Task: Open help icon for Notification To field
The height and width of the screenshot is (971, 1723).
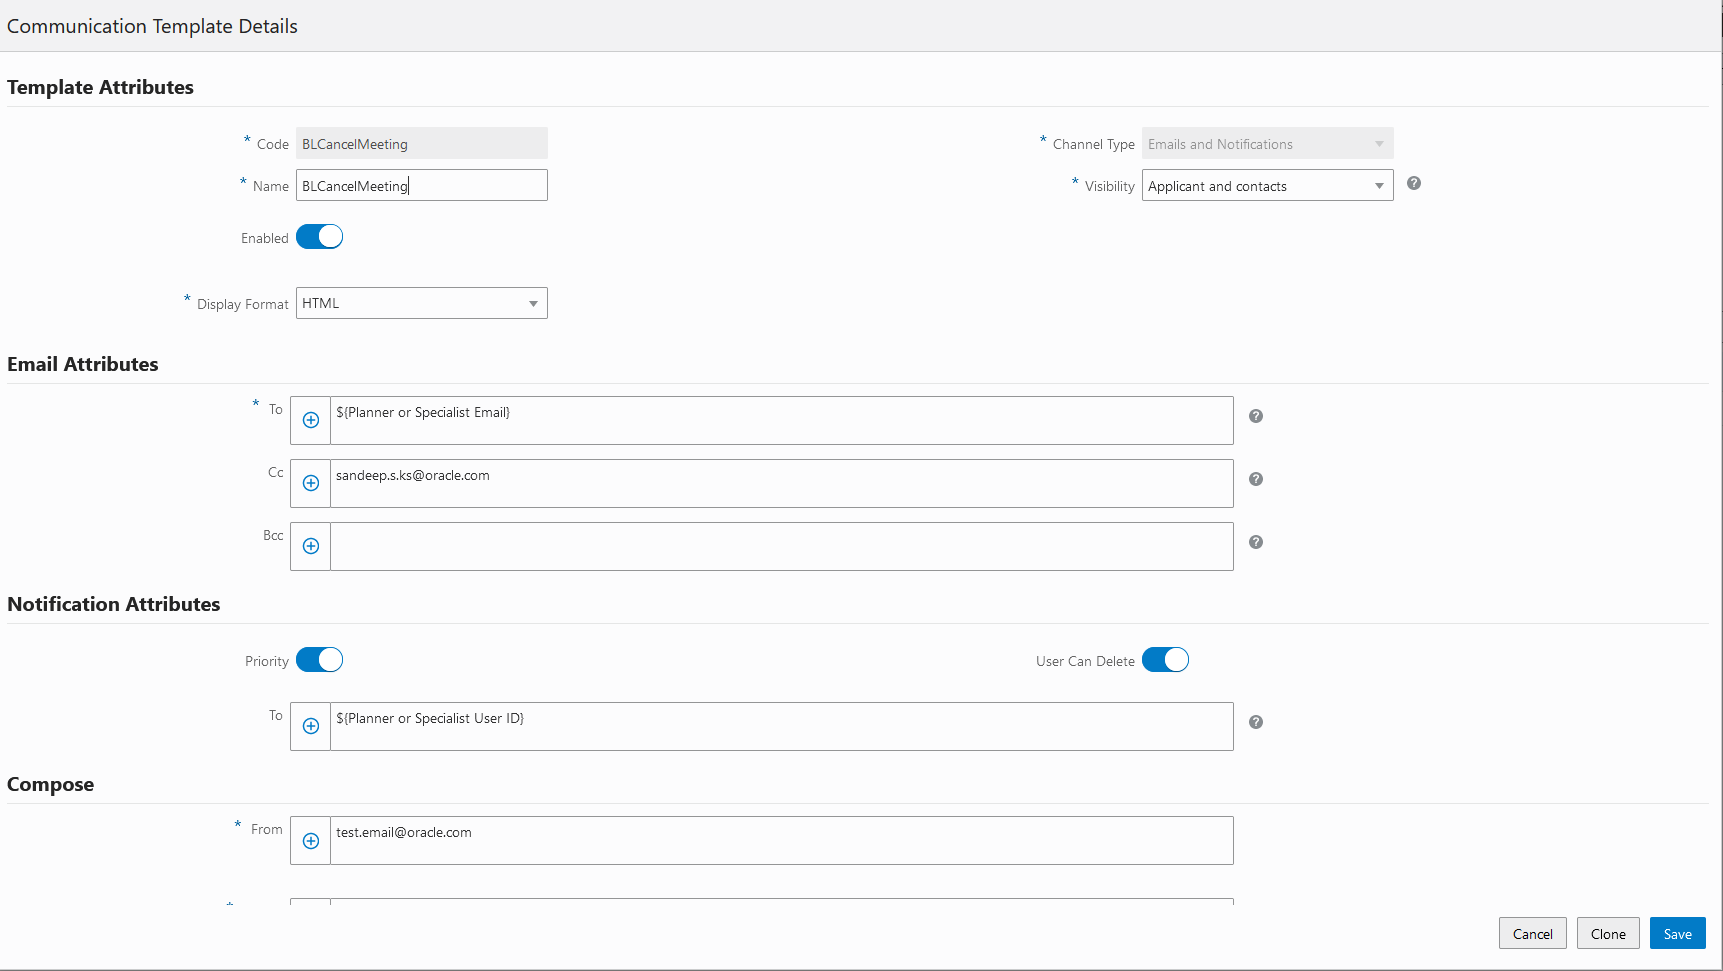Action: point(1256,722)
